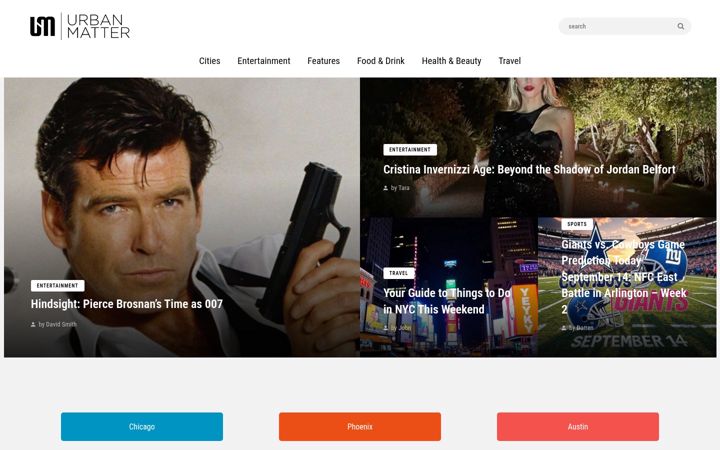720x450 pixels.
Task: Click author icon beside Tara
Action: 386,188
